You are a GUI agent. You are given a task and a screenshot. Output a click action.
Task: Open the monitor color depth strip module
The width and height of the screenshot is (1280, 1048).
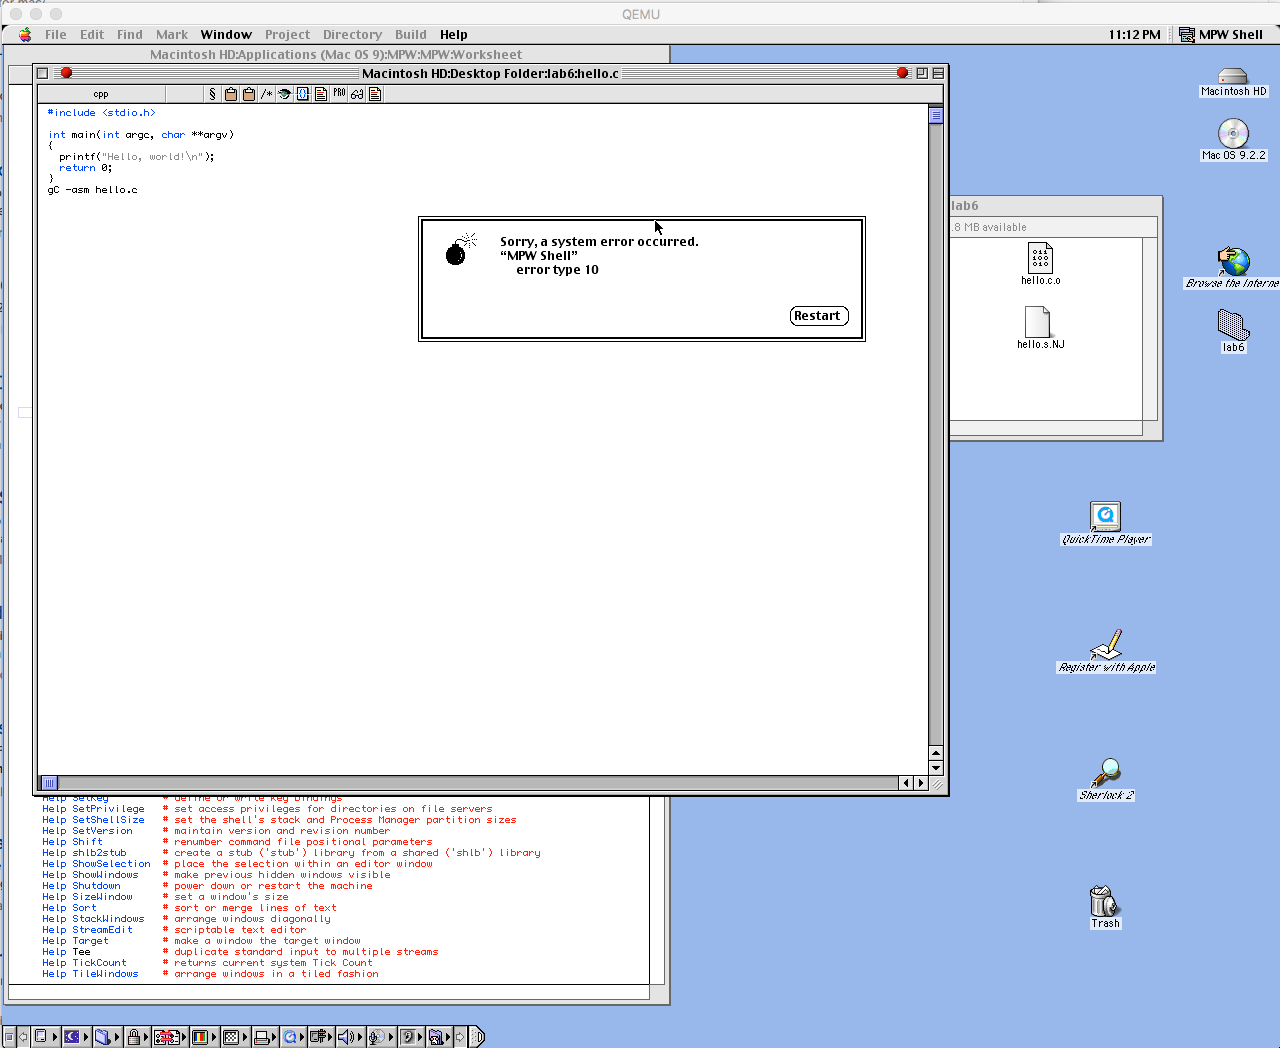(x=200, y=1037)
